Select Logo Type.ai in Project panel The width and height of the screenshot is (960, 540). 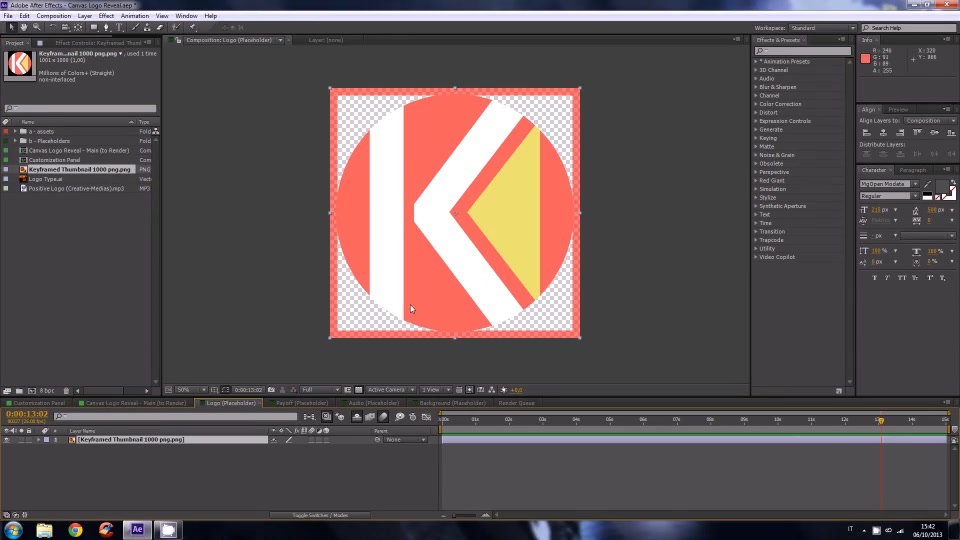coord(45,179)
